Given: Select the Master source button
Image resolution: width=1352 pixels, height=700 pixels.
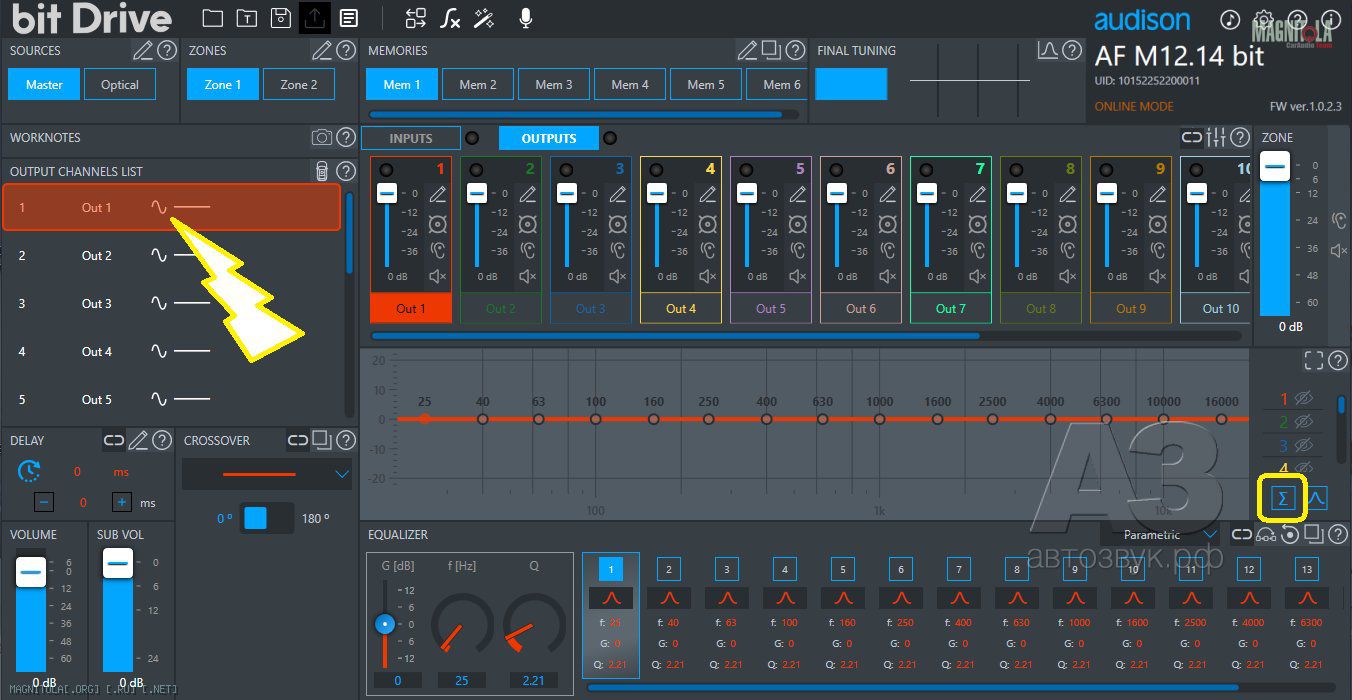Looking at the screenshot, I should 44,85.
